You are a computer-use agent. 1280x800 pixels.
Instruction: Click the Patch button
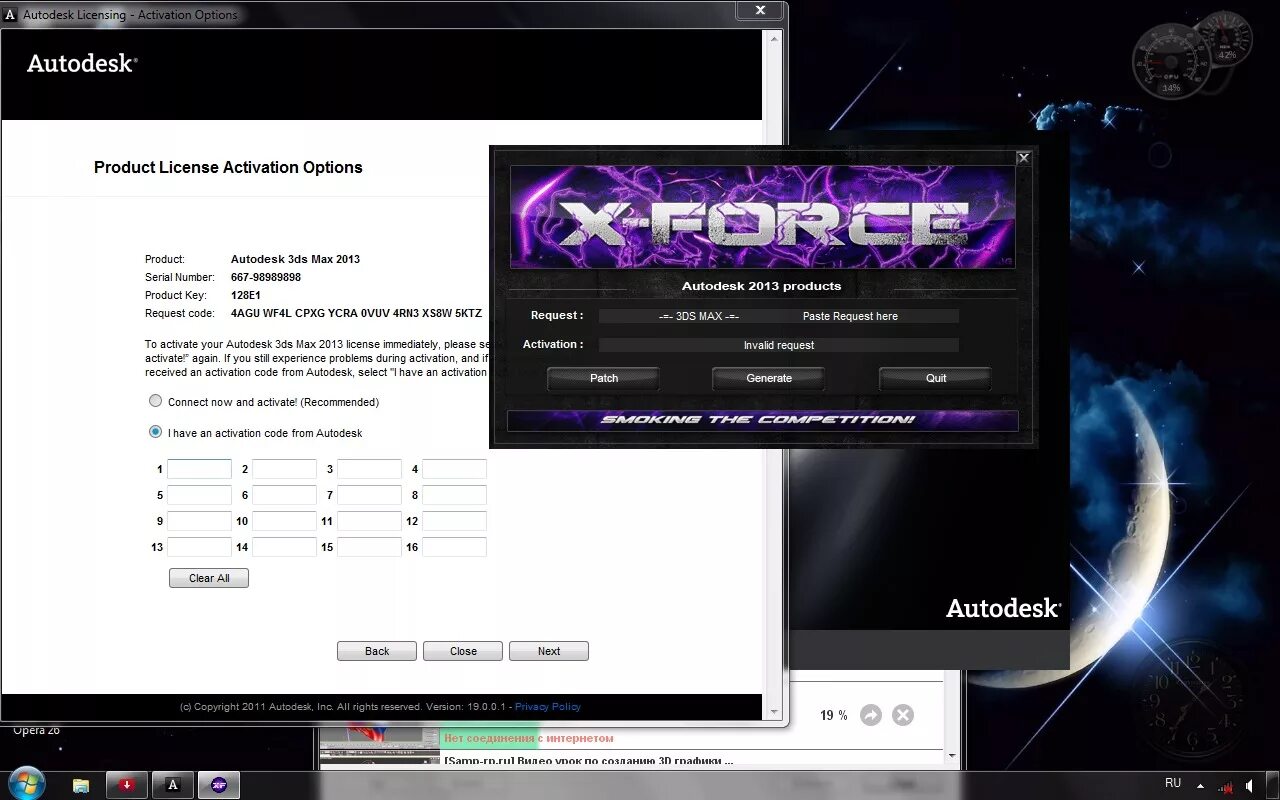pos(604,378)
